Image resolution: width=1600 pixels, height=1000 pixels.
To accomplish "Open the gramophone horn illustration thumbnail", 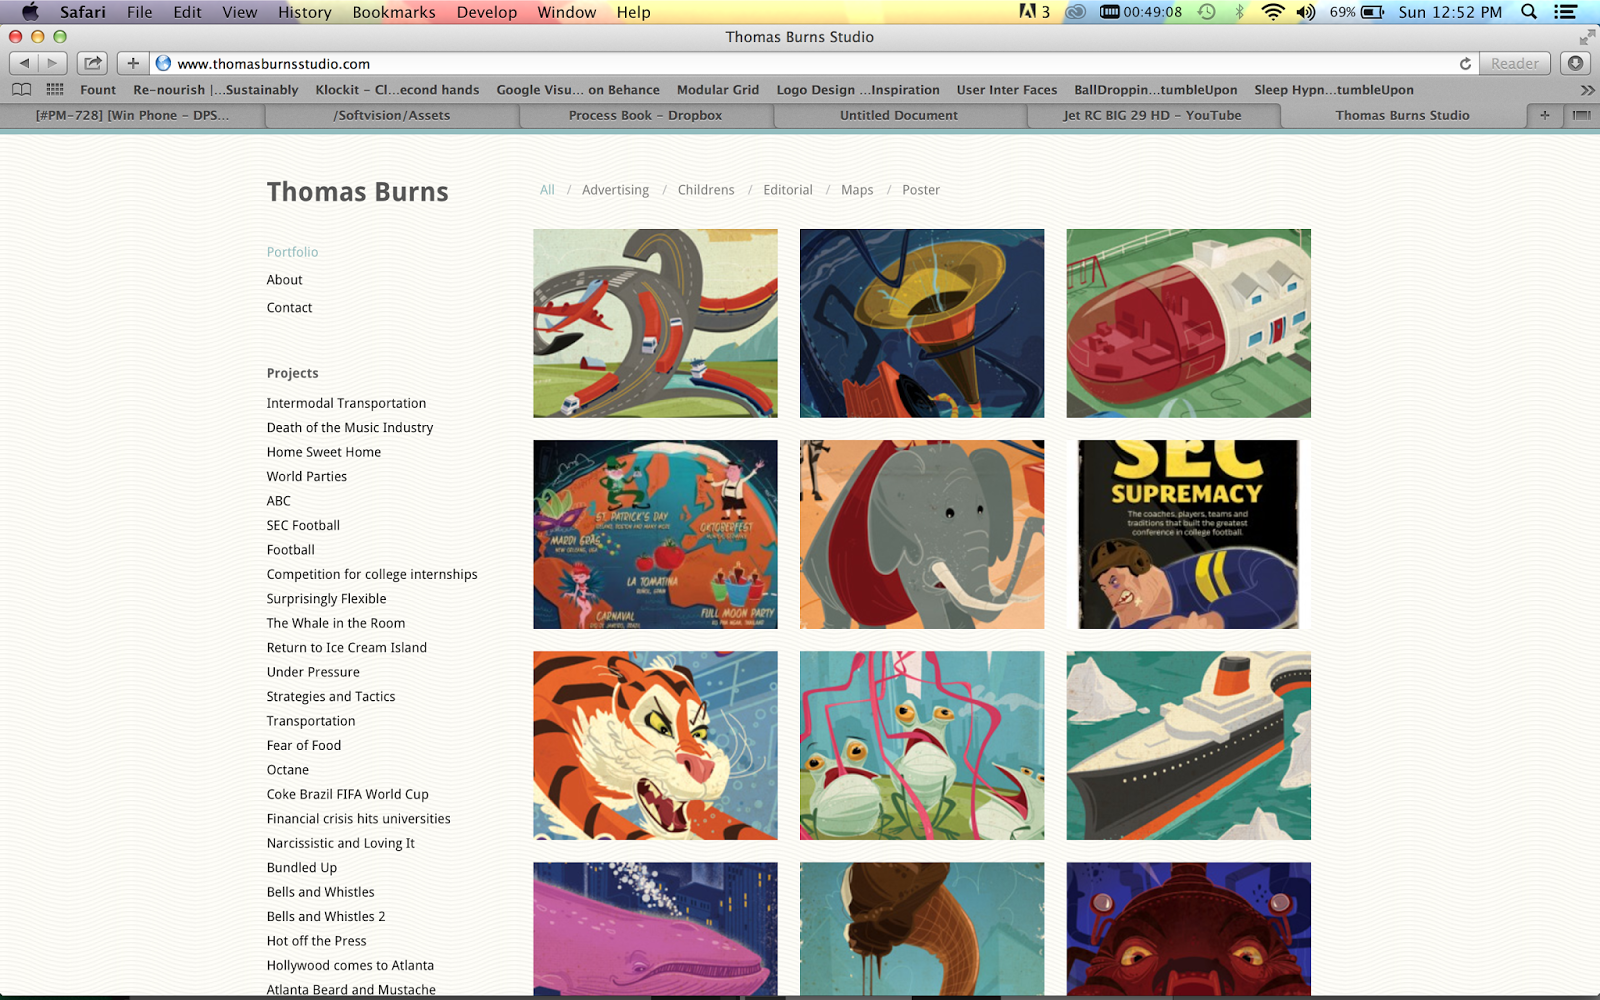I will [922, 323].
